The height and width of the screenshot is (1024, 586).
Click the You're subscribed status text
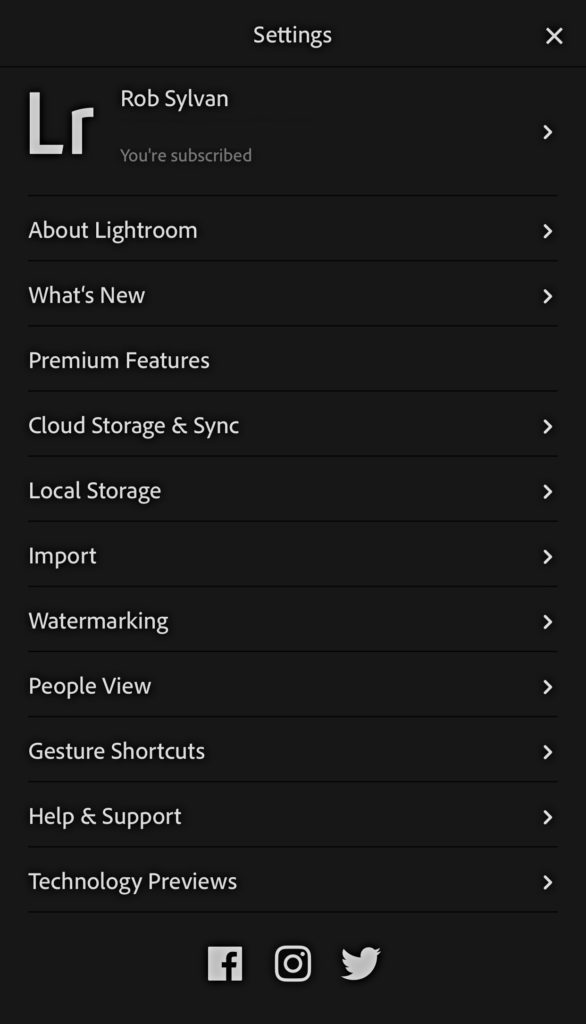(x=186, y=155)
